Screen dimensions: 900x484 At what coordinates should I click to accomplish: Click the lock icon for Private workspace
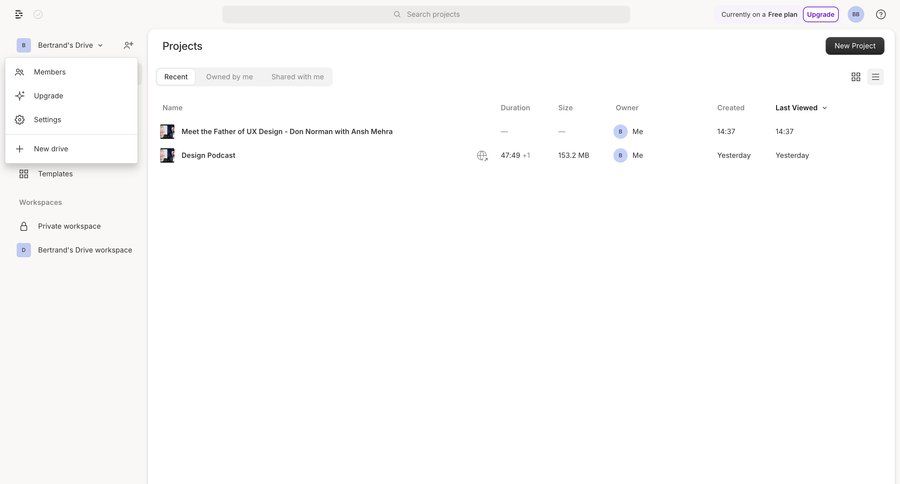pos(24,226)
